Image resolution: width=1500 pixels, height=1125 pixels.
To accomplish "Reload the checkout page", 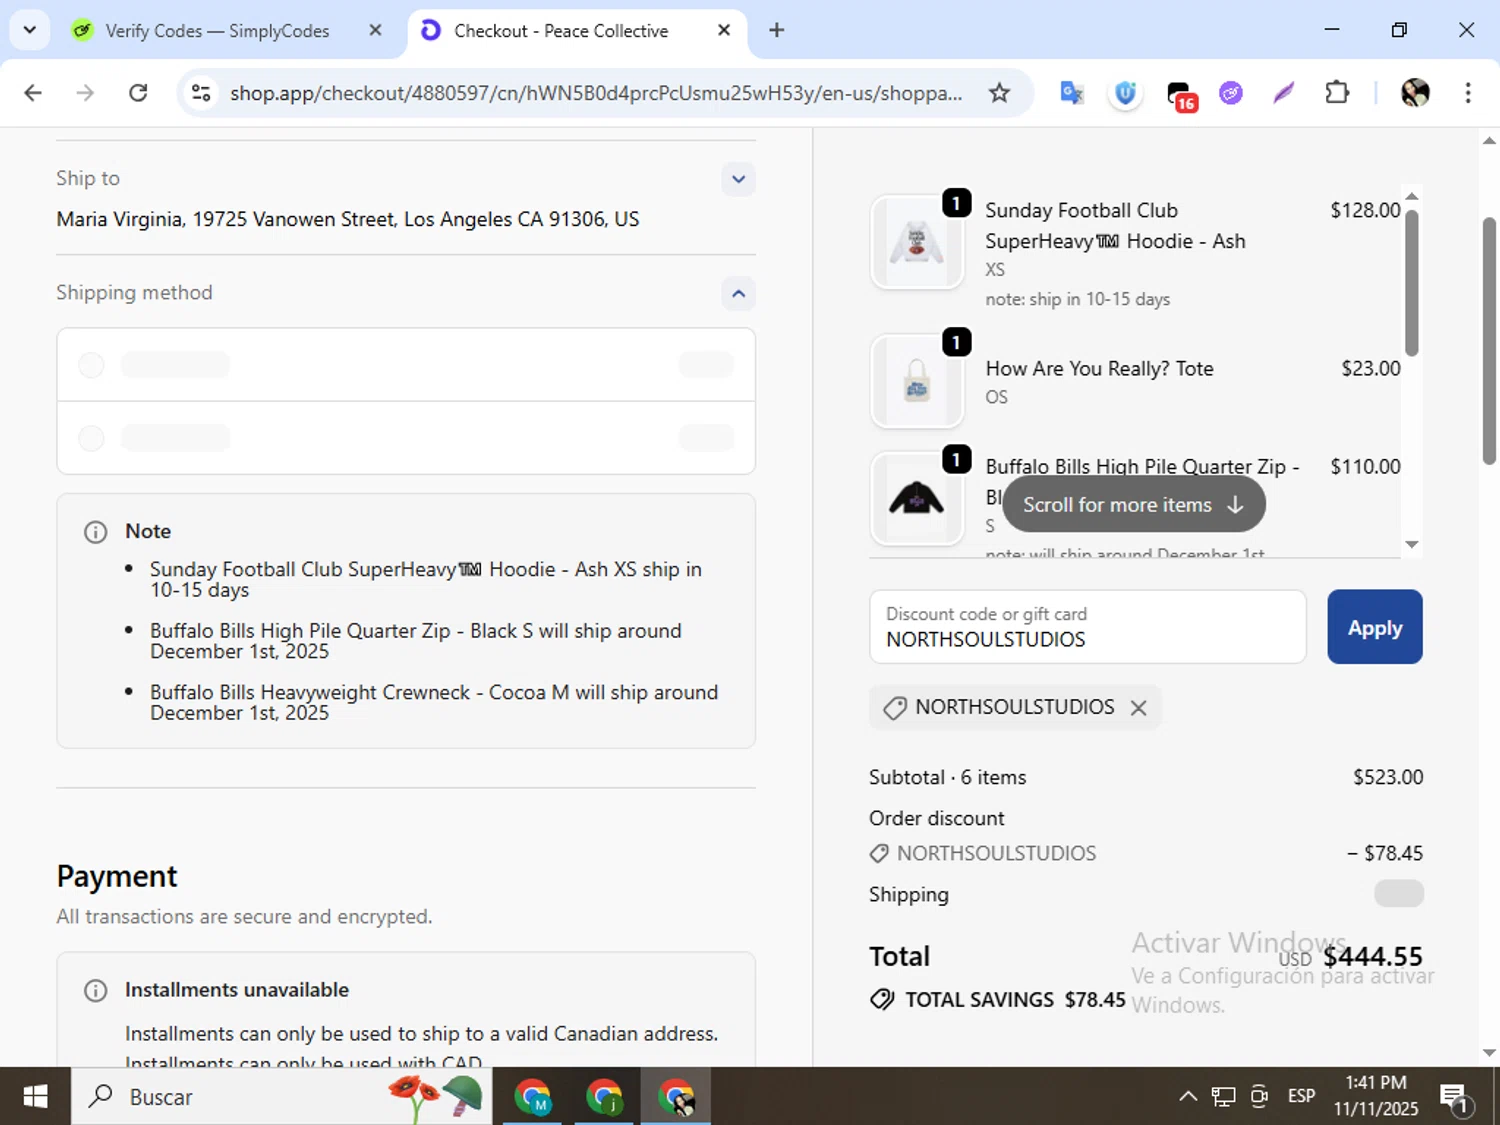I will click(138, 93).
